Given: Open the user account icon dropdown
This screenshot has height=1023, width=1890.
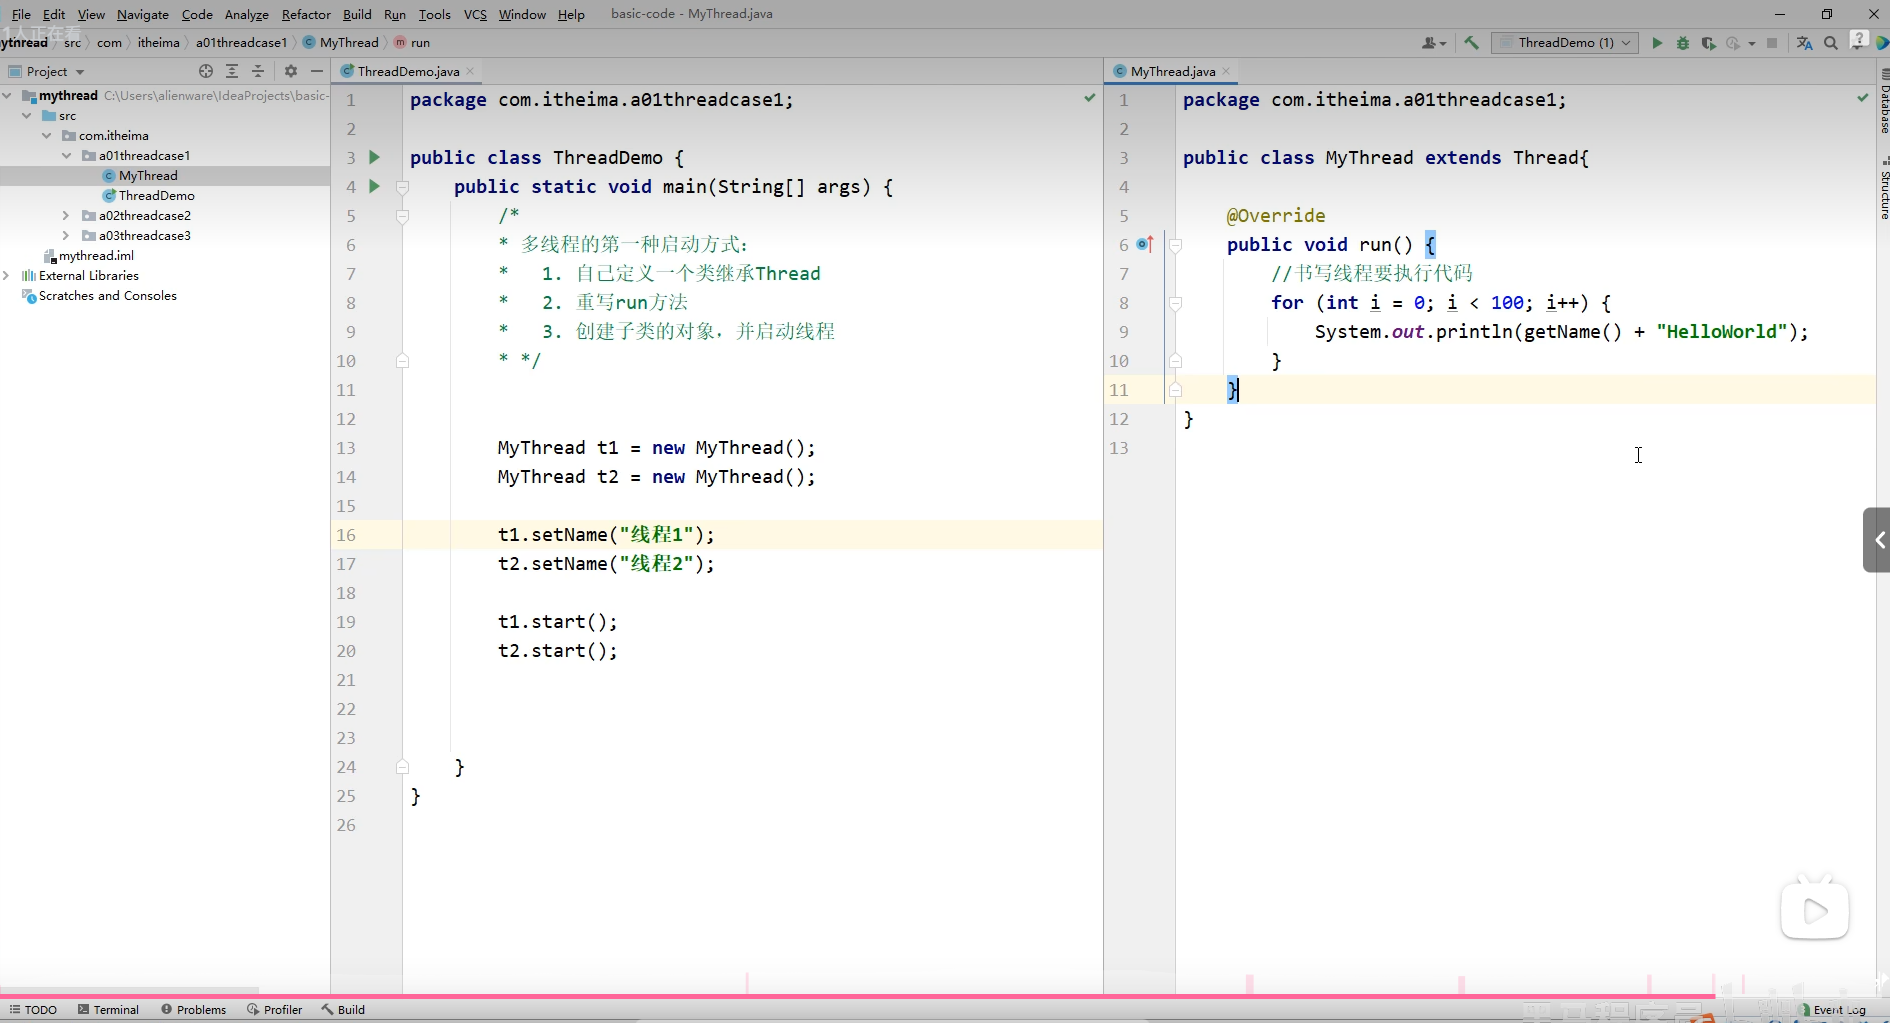Looking at the screenshot, I should pyautogui.click(x=1434, y=43).
